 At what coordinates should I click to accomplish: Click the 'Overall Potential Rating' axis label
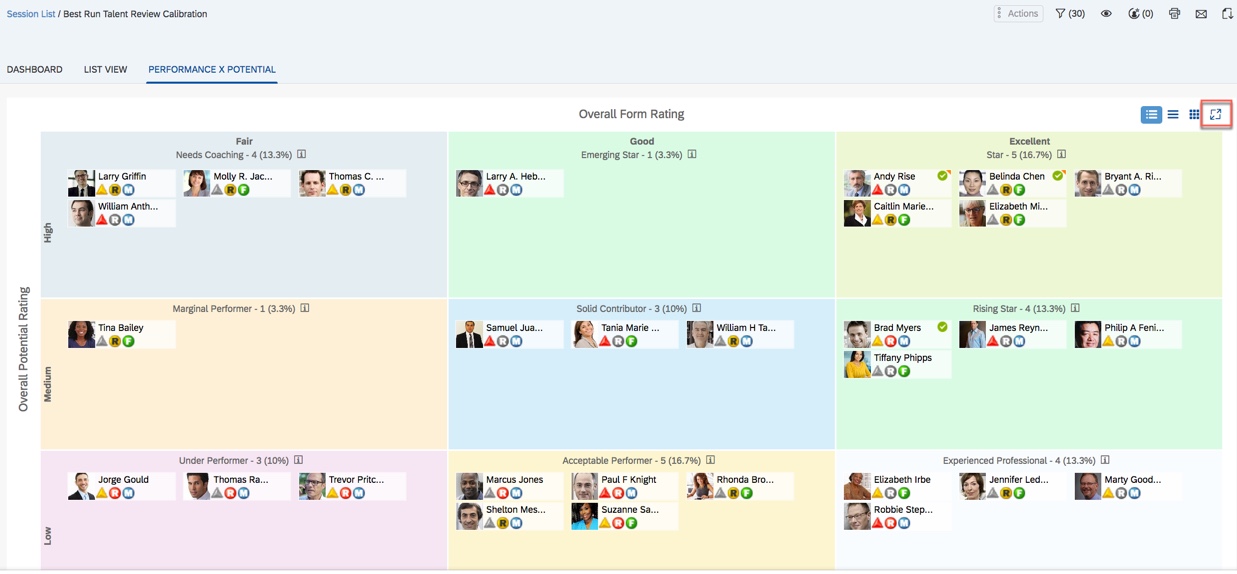(24, 349)
